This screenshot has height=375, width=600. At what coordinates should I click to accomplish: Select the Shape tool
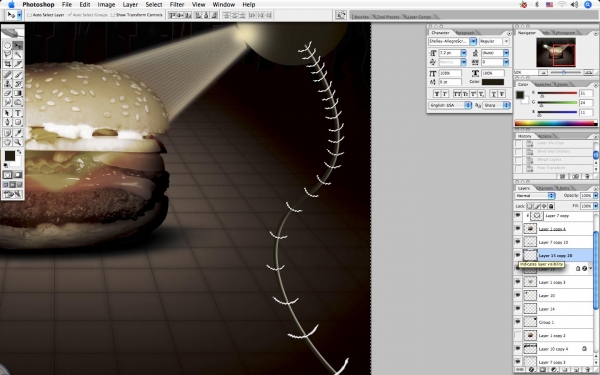click(x=18, y=122)
